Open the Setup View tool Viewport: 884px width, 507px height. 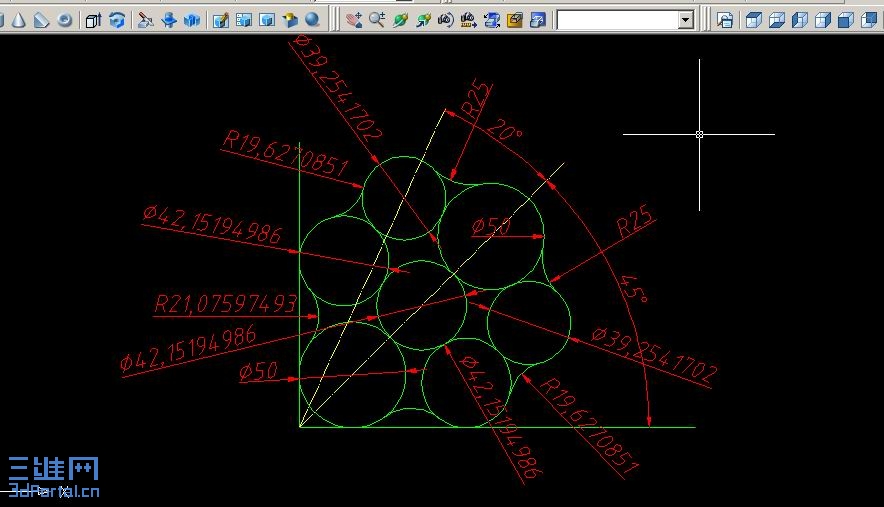(x=244, y=20)
